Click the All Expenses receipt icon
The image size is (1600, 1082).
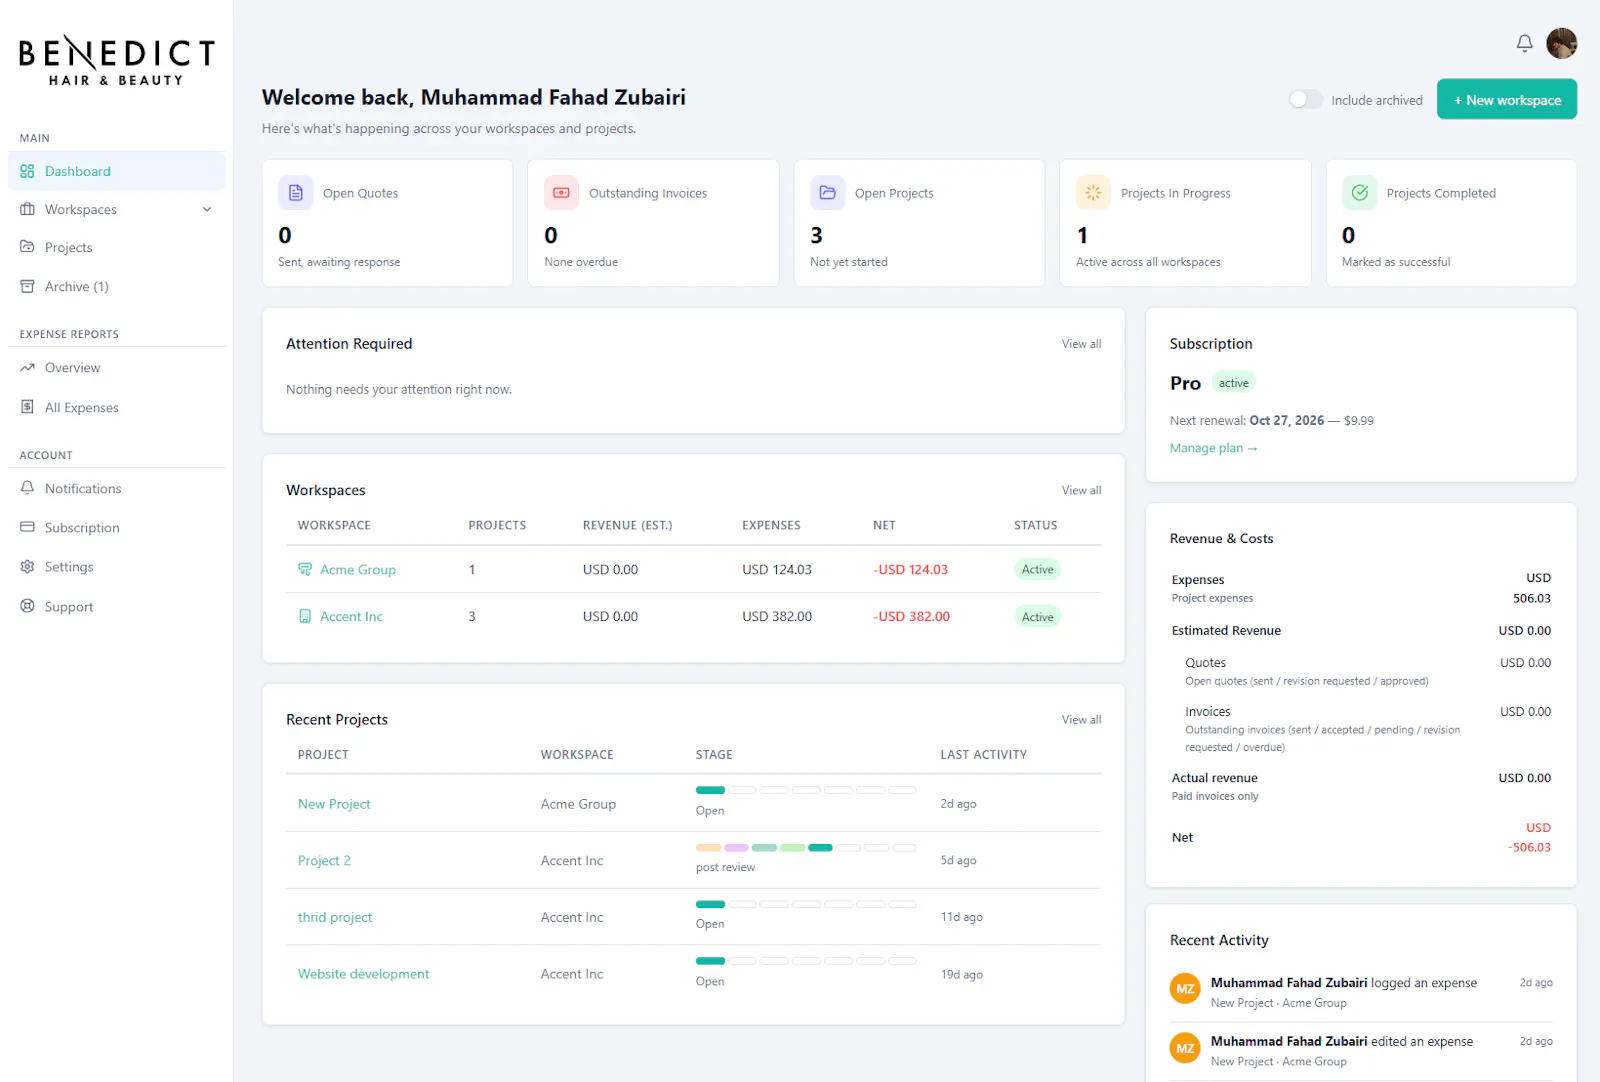(x=27, y=407)
